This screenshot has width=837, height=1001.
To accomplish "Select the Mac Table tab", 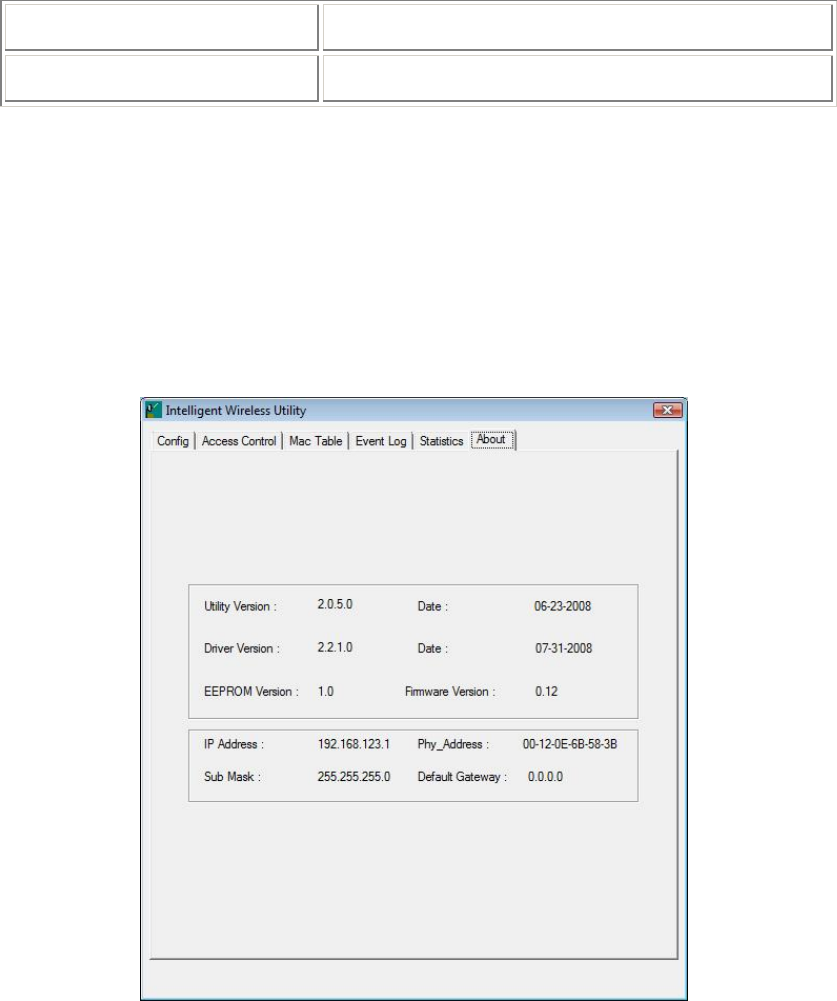I will (315, 441).
